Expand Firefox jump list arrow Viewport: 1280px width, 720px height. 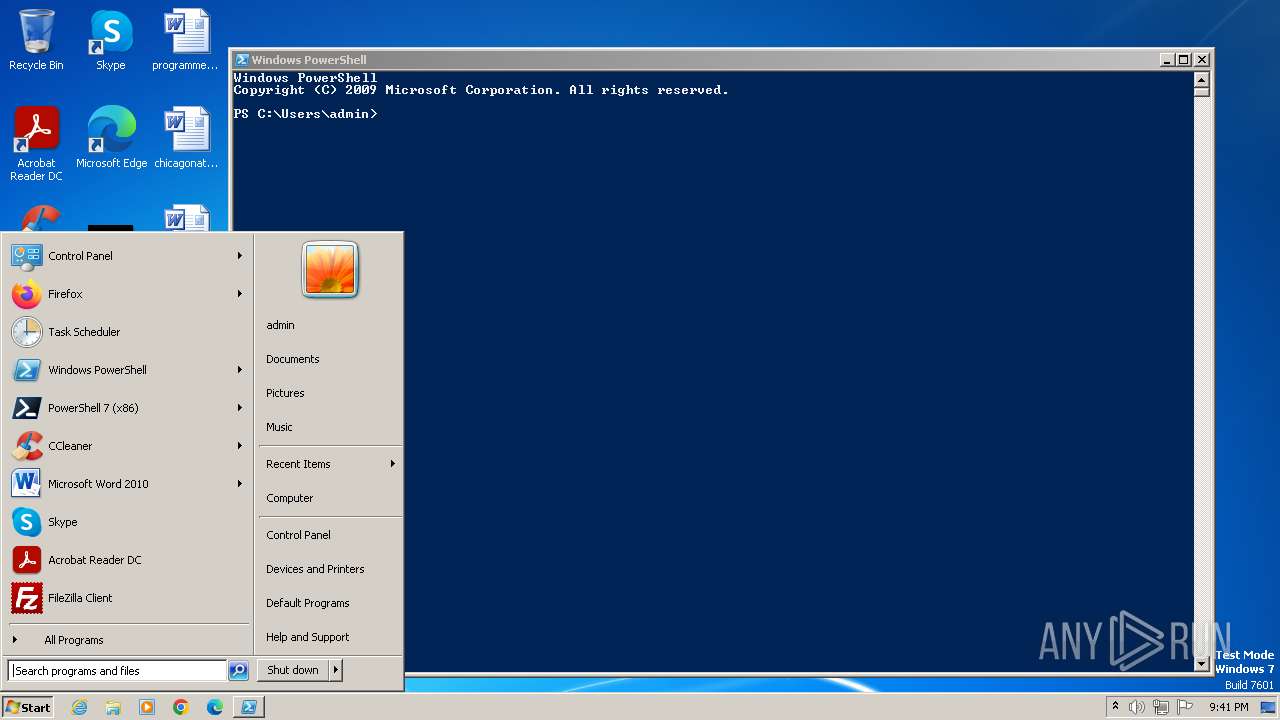[x=239, y=294]
